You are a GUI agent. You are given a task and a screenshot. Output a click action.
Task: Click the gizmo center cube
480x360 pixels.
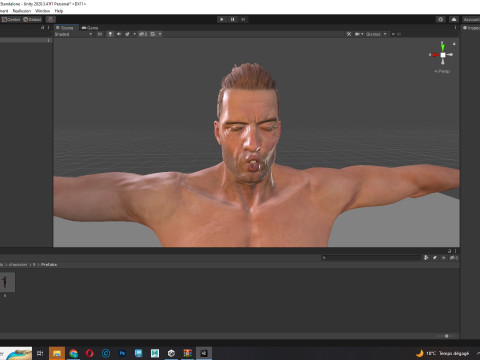point(443,55)
